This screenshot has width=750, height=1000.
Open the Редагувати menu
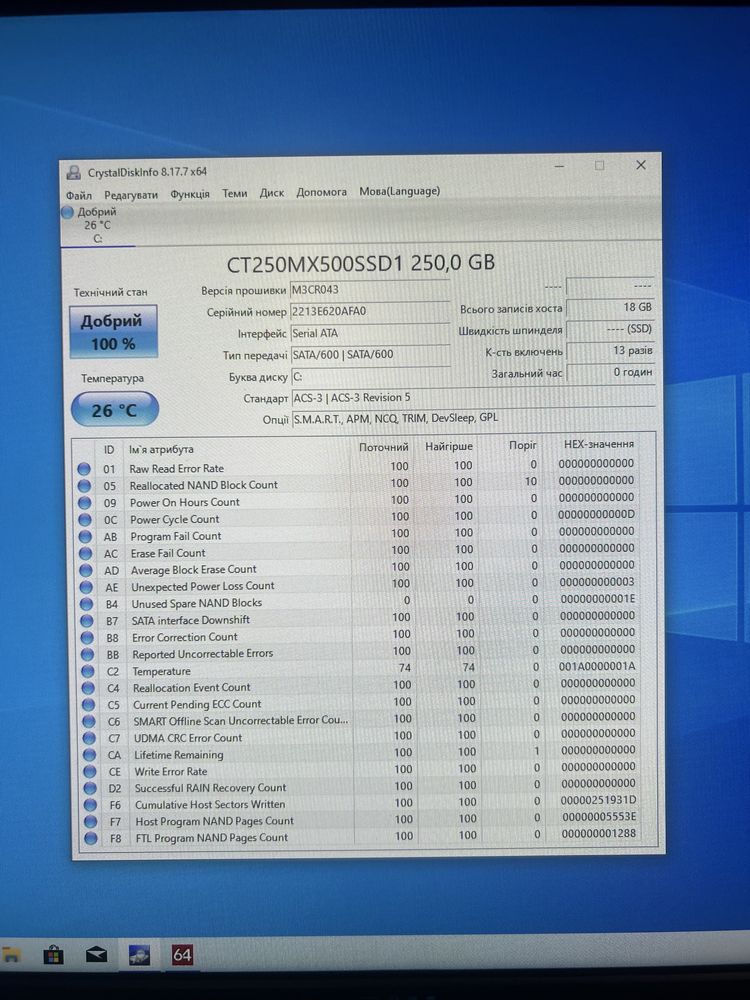[131, 195]
